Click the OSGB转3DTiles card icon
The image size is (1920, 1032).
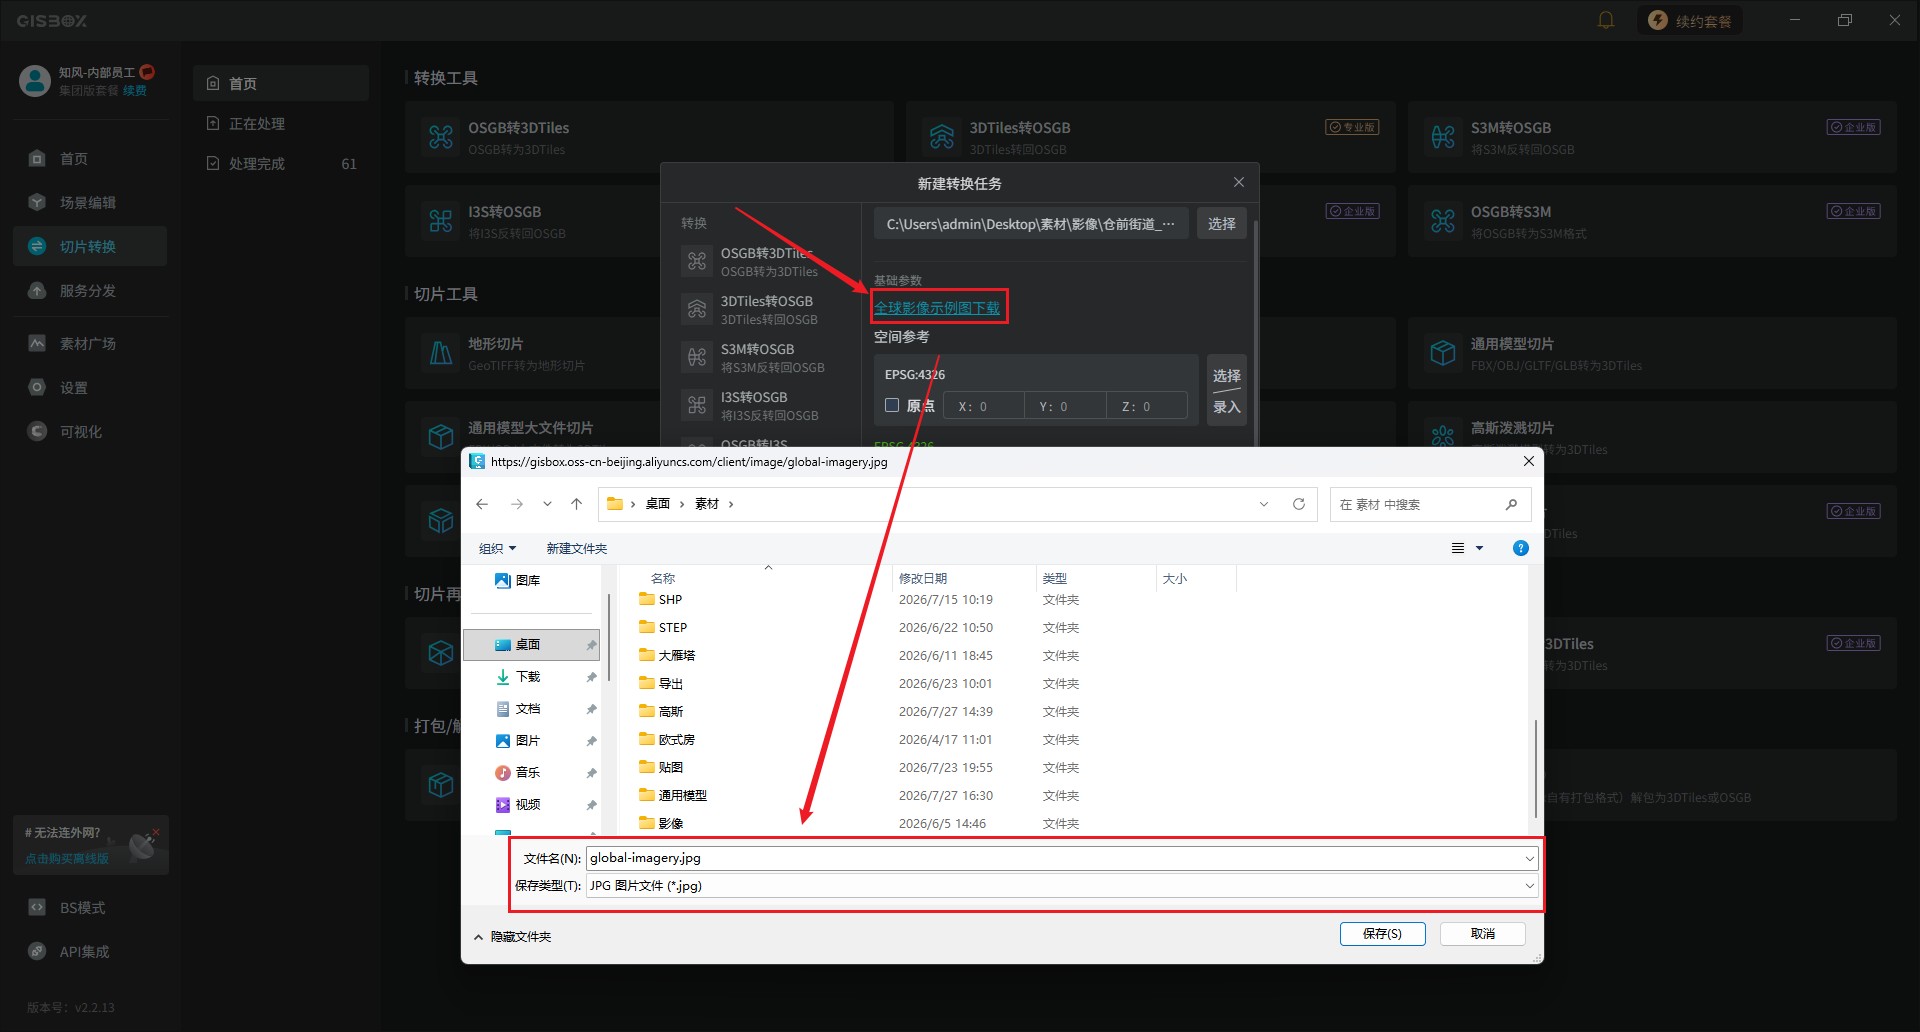[441, 137]
